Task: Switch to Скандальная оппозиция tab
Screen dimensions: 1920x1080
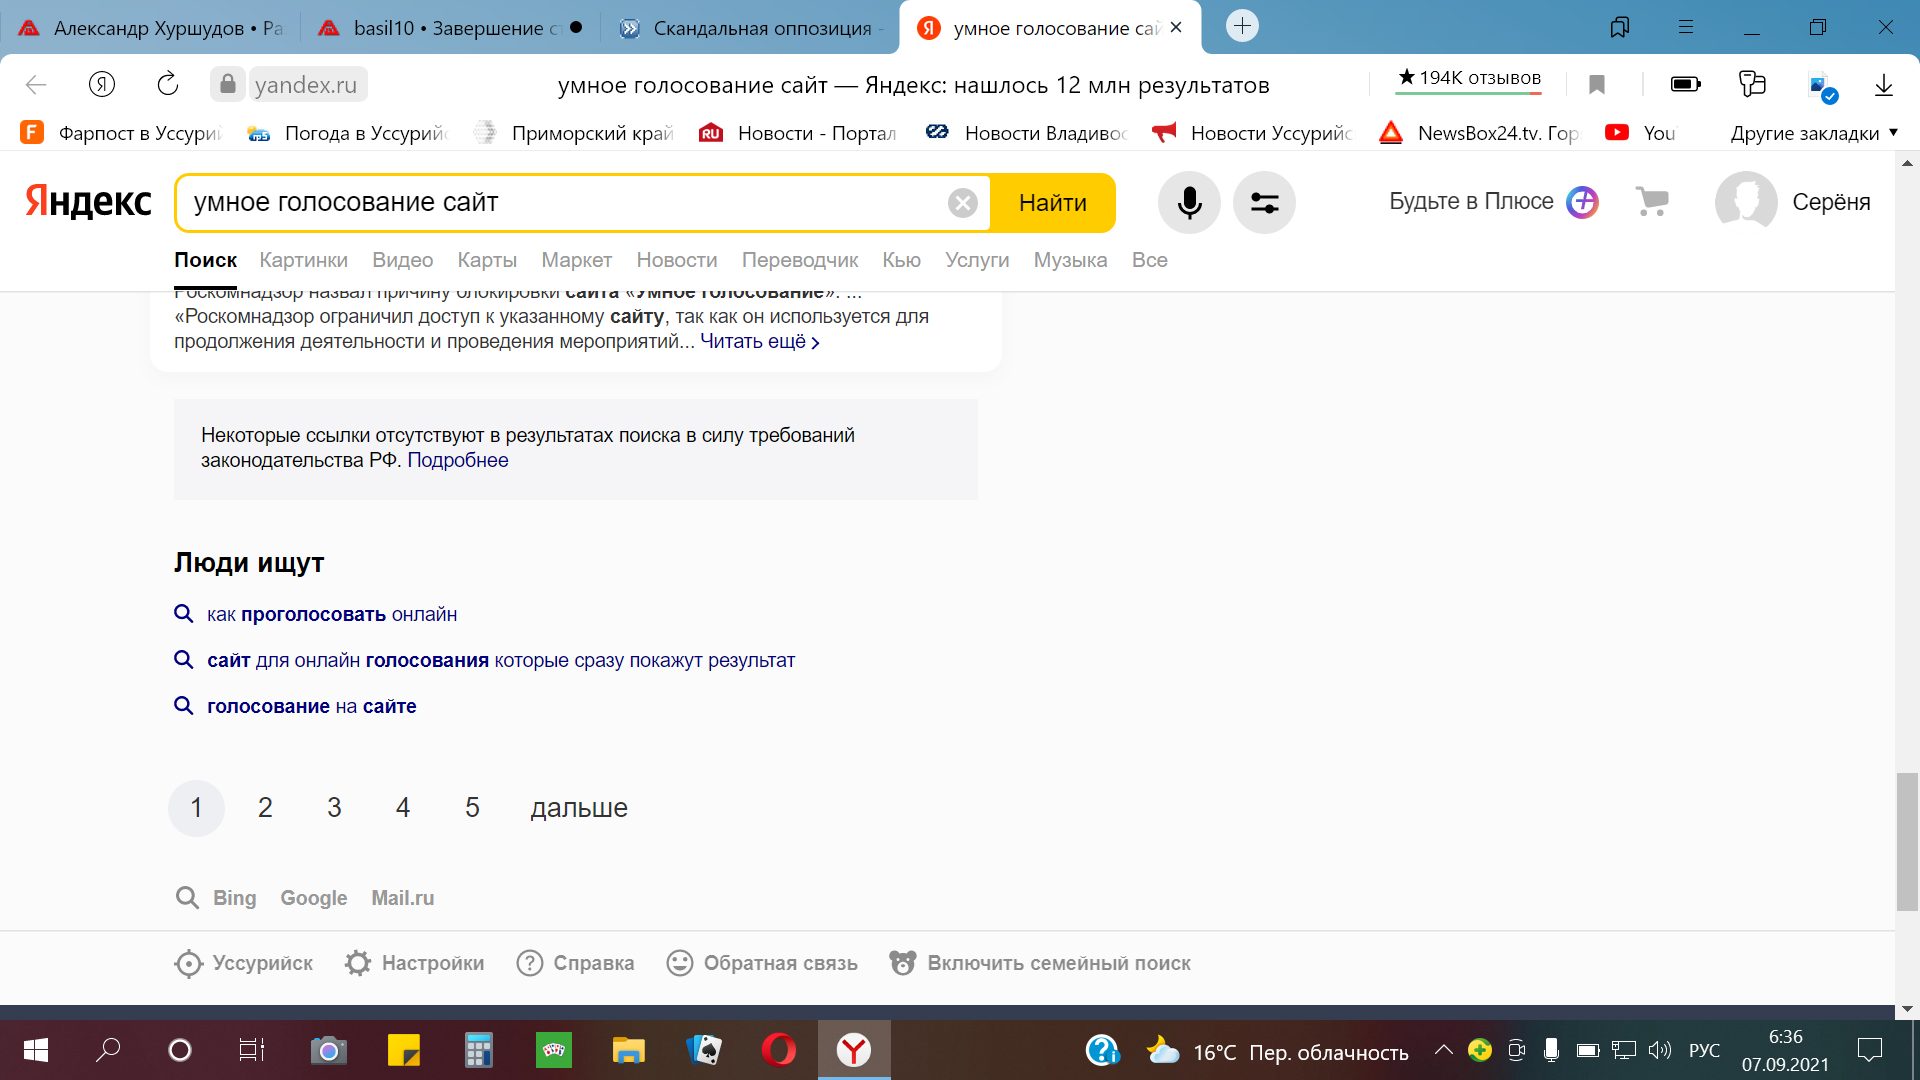Action: (750, 28)
